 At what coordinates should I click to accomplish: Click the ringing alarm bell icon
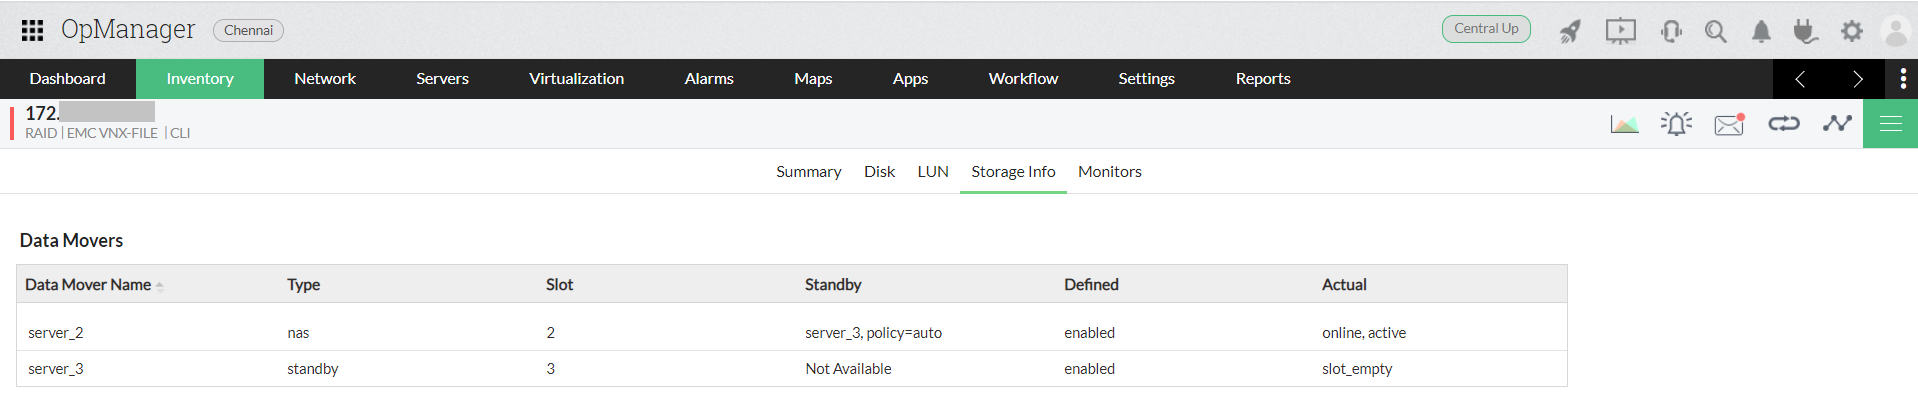pos(1676,124)
